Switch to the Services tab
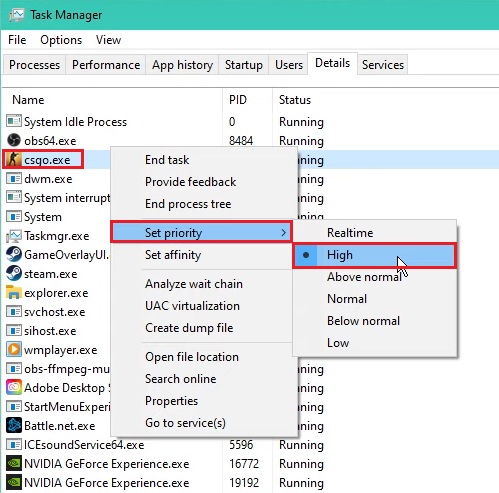The width and height of the screenshot is (499, 493). (x=383, y=65)
